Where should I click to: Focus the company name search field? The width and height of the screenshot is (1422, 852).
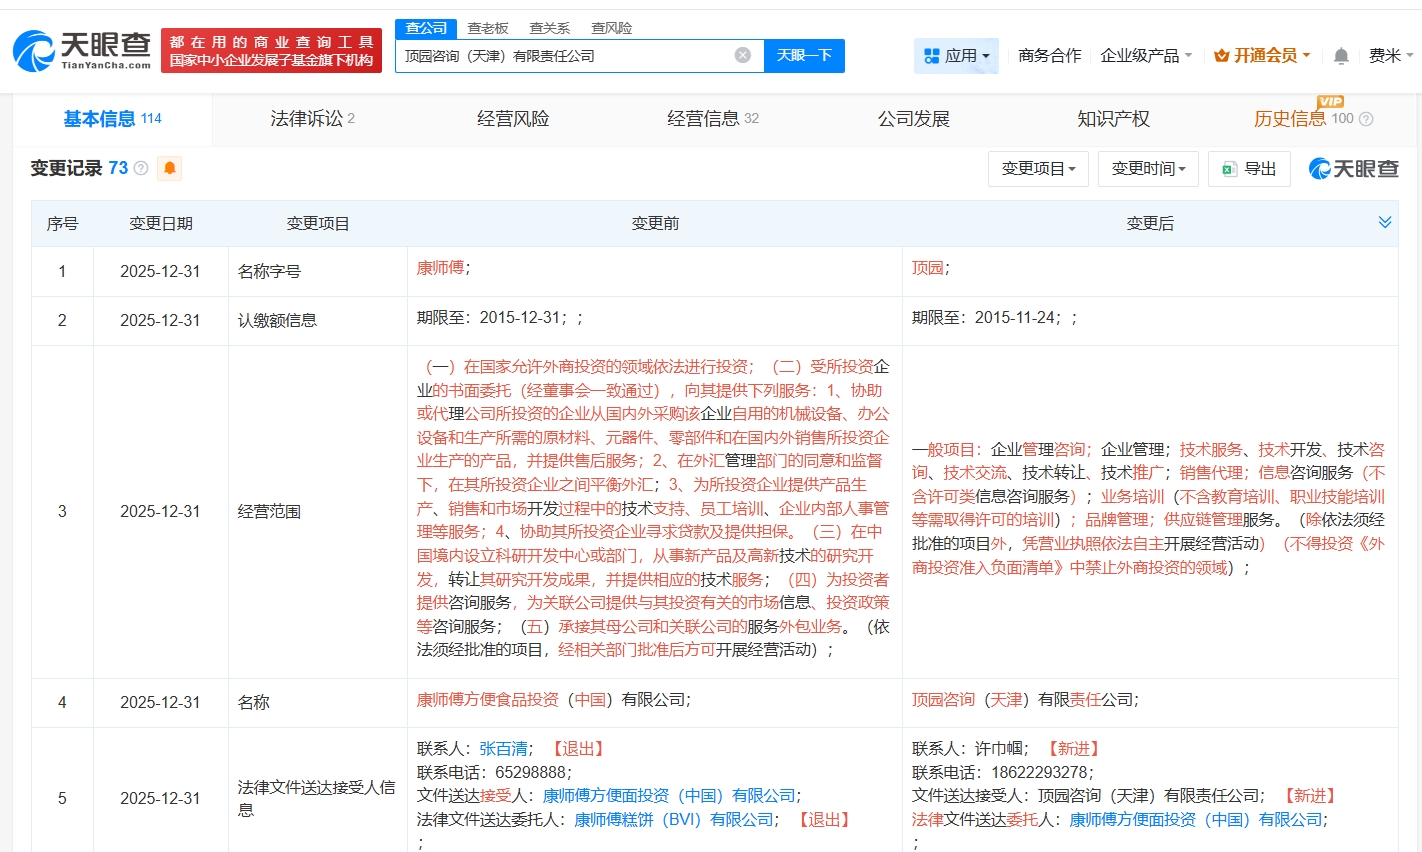[565, 55]
